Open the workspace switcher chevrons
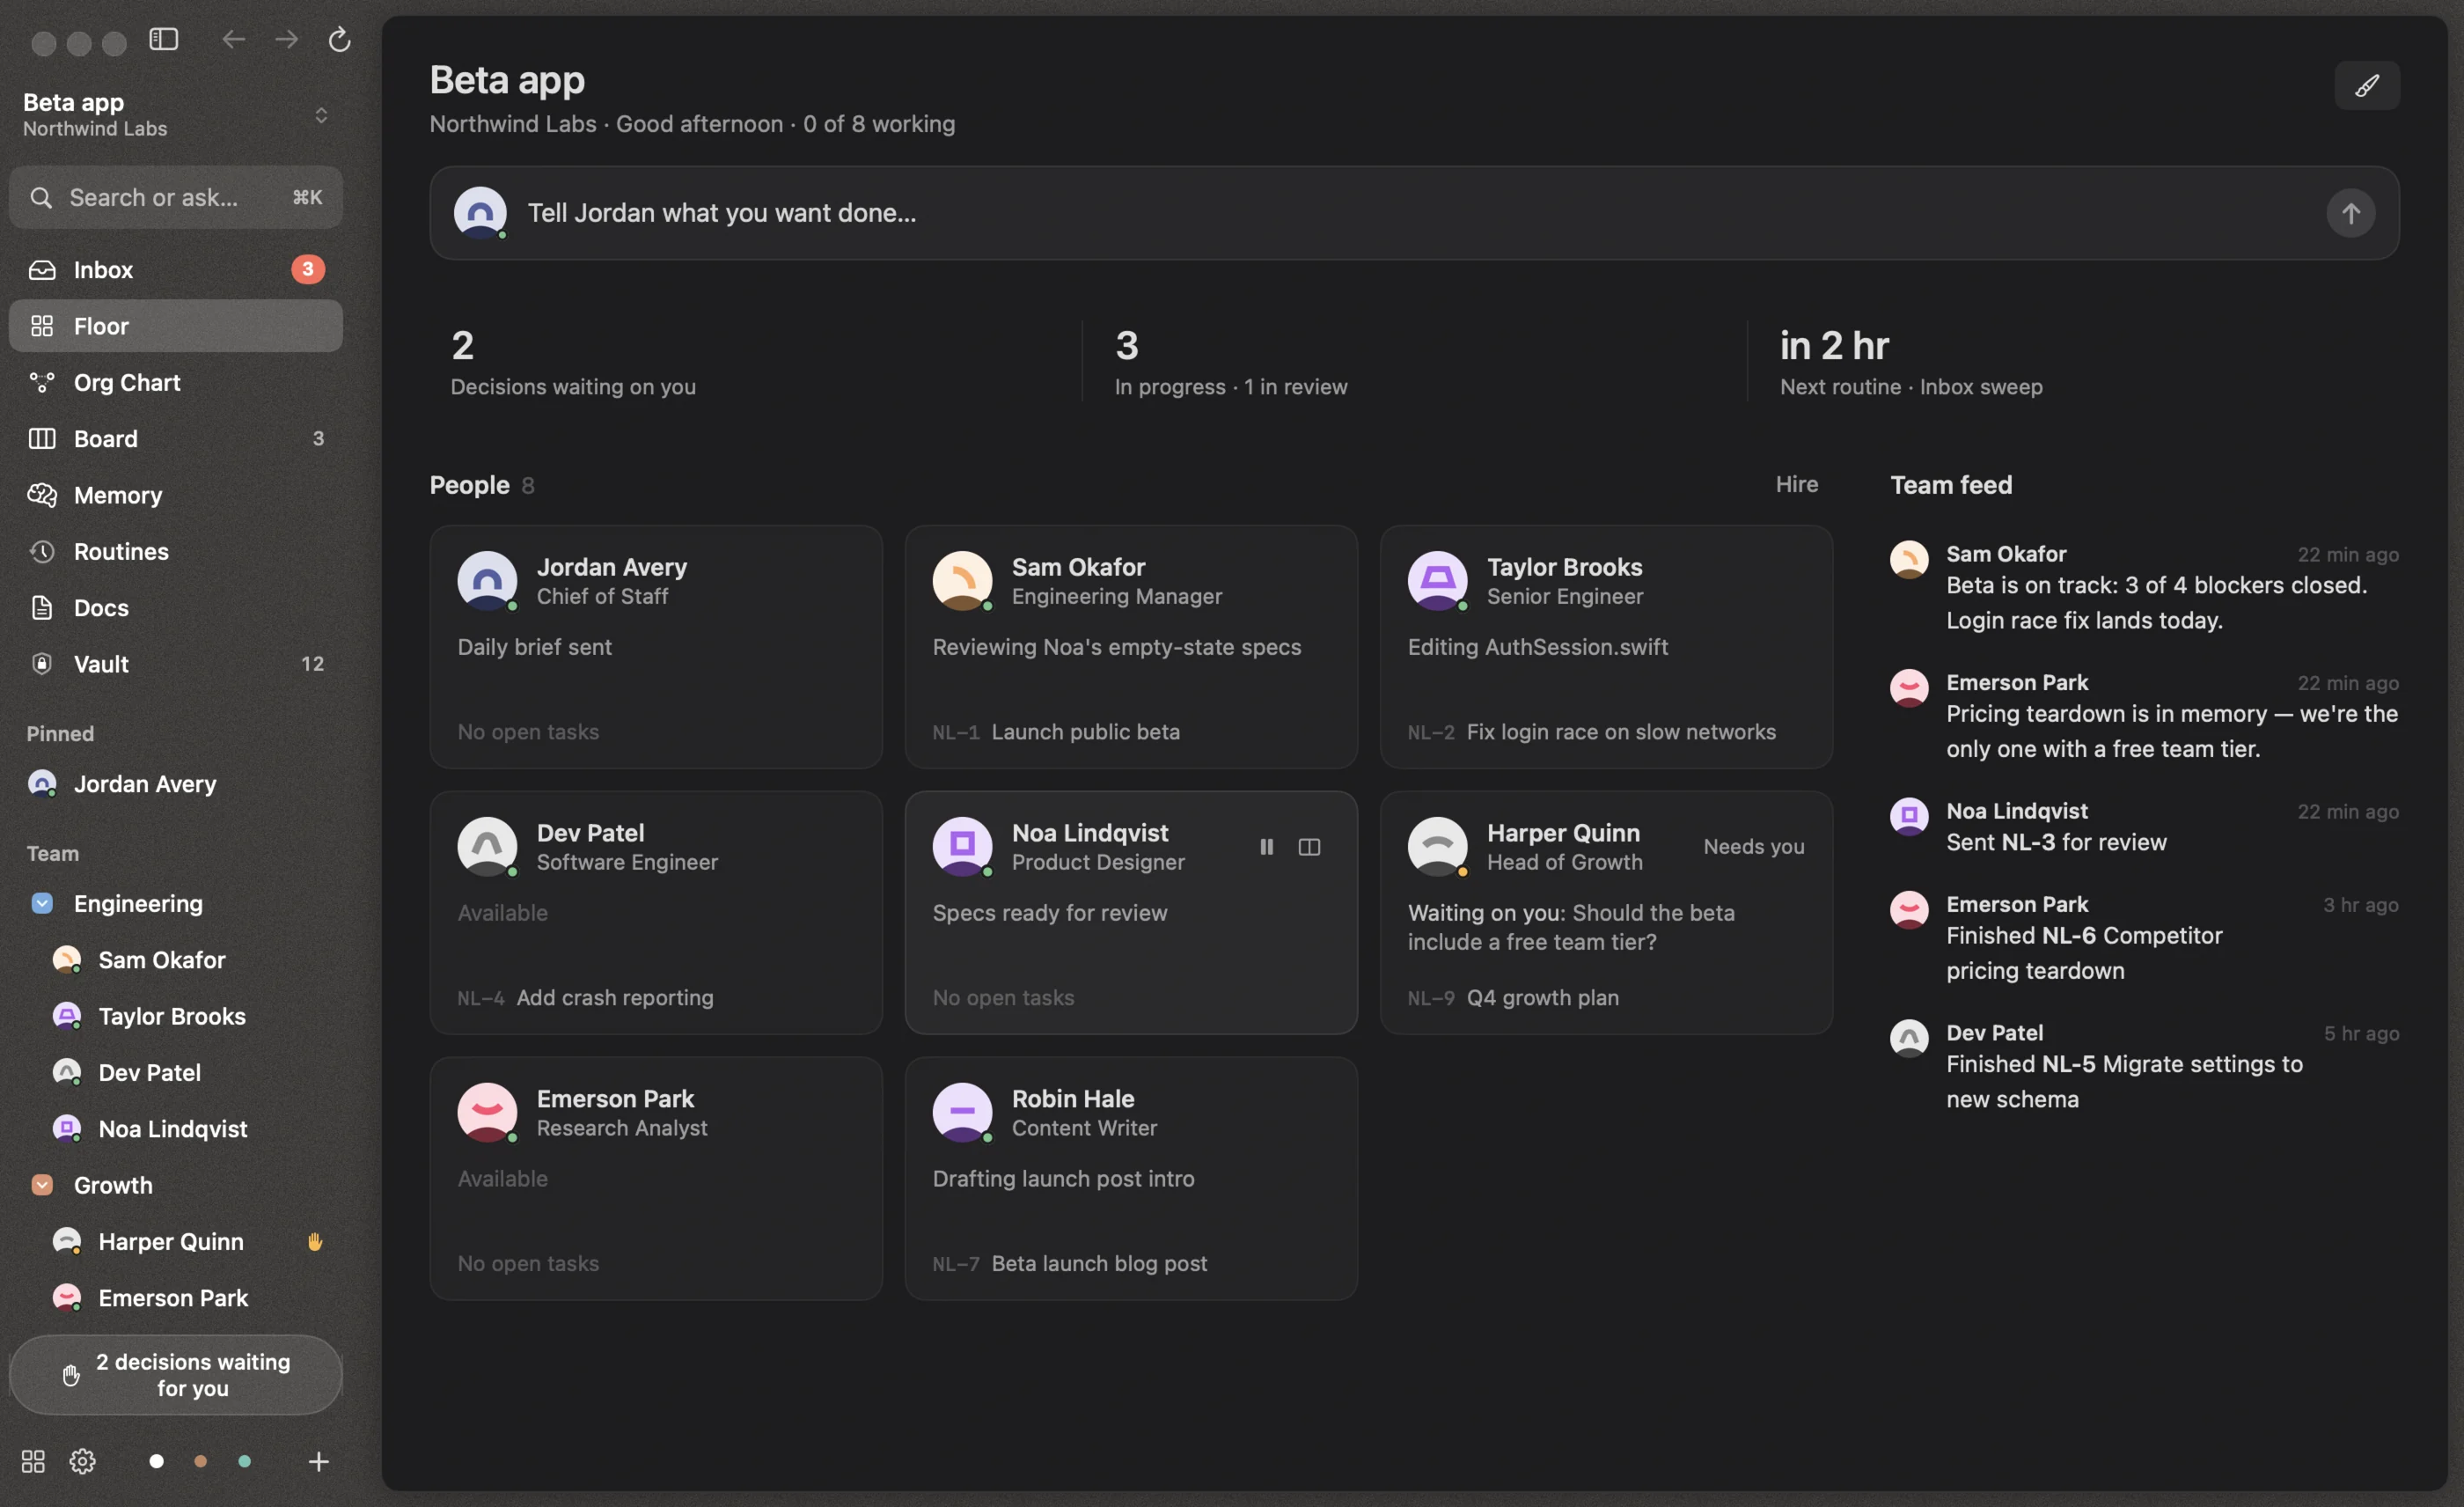 [x=321, y=115]
